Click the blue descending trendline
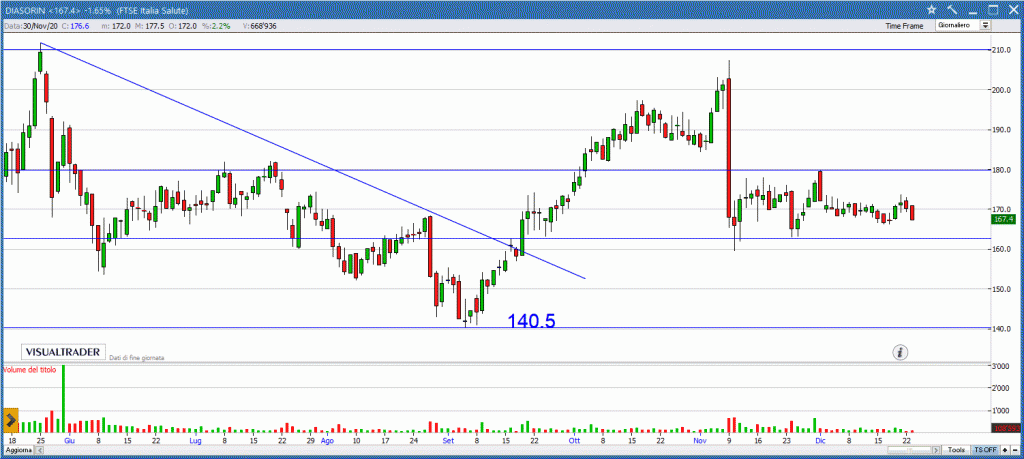This screenshot has height=459, width=1024. 313,161
